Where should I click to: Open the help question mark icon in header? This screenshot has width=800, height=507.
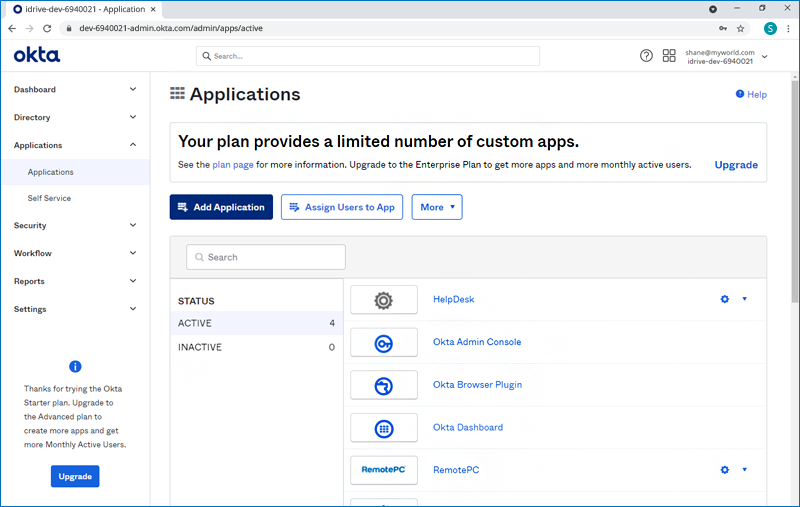click(646, 56)
